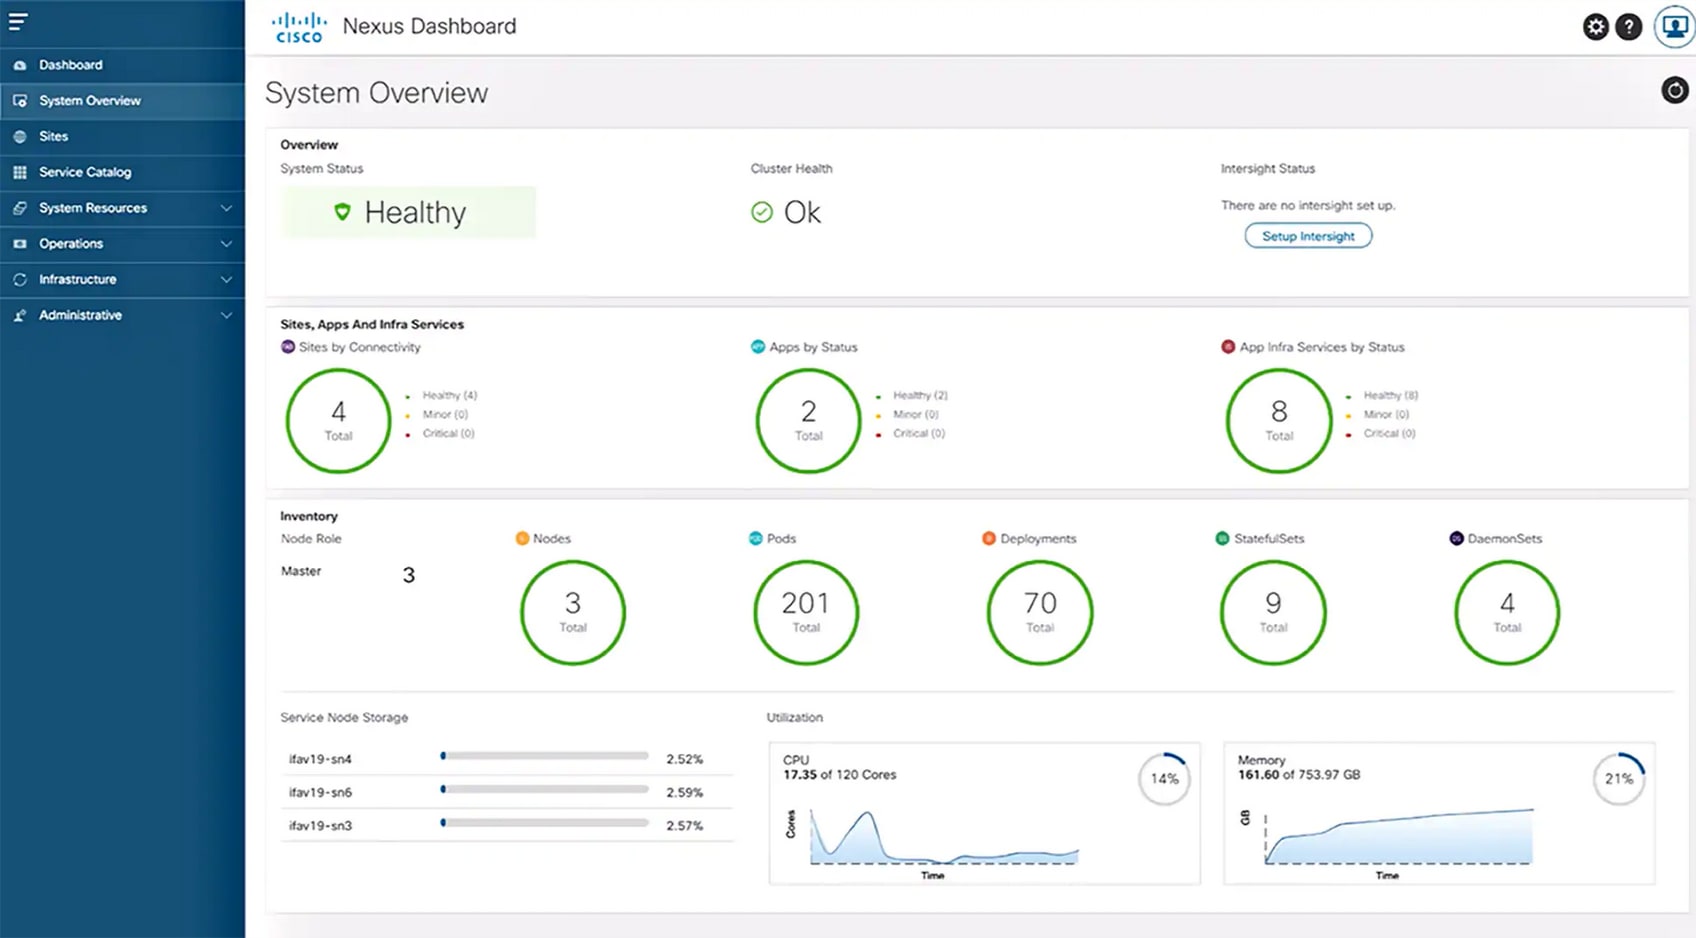Open Service Catalog in the sidebar

click(x=122, y=172)
